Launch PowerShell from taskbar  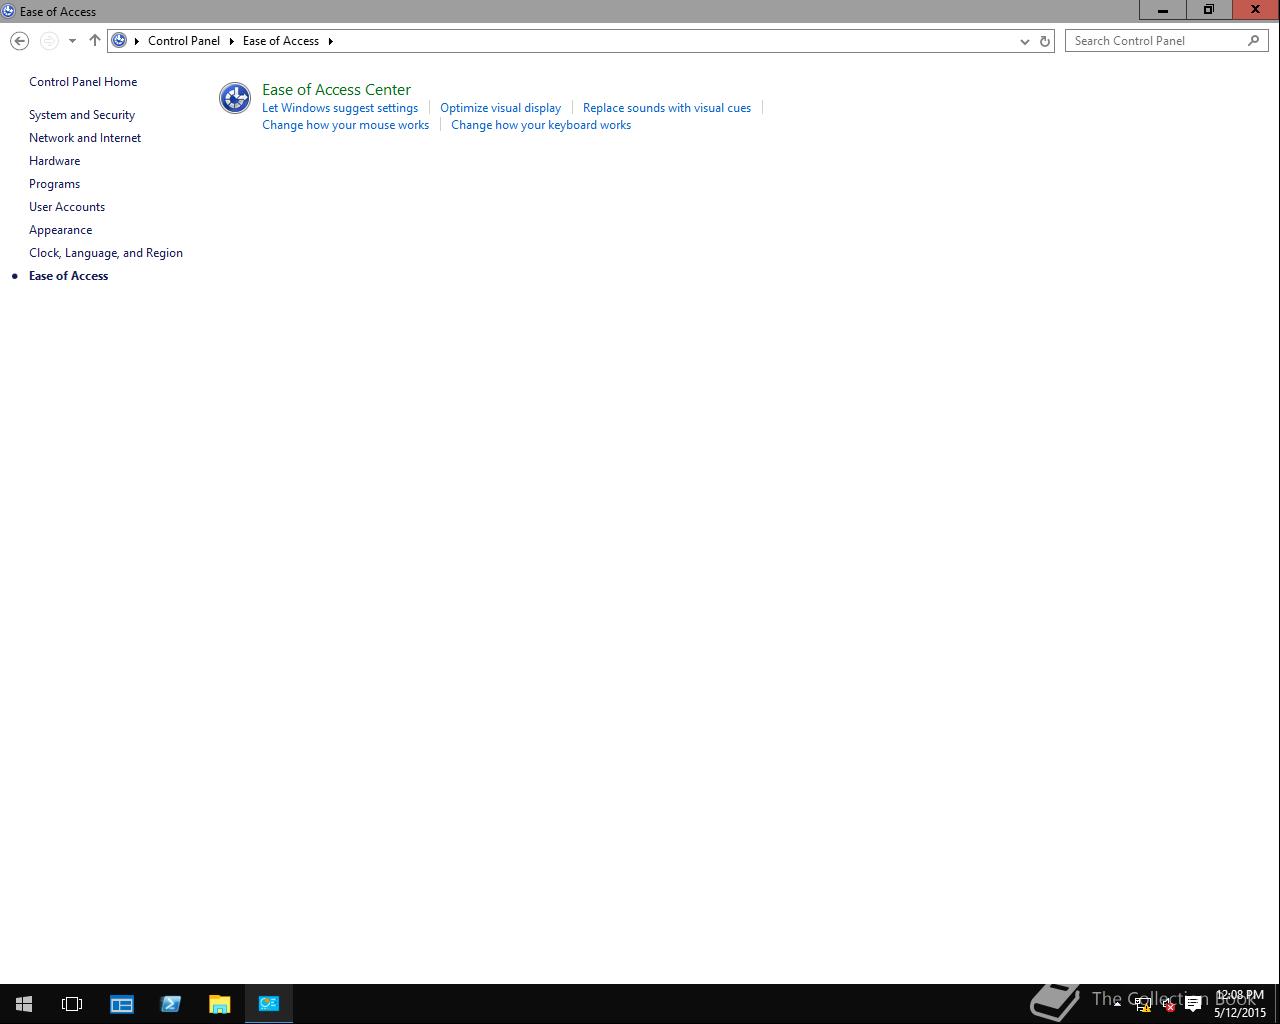click(x=171, y=1004)
